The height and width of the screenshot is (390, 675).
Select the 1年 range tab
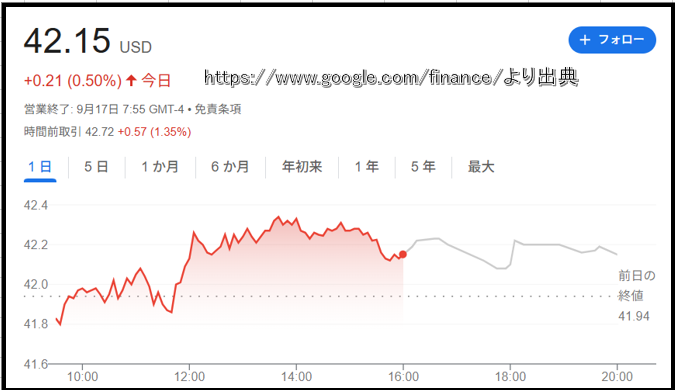[x=367, y=167]
